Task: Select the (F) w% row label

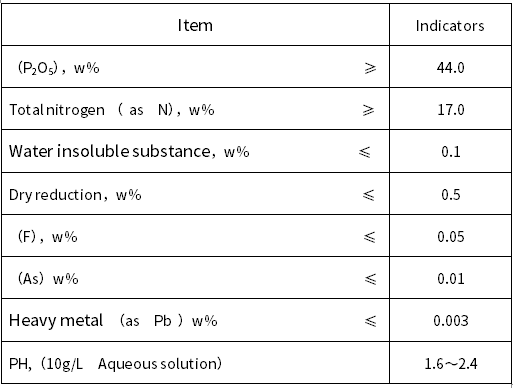Action: pos(47,237)
